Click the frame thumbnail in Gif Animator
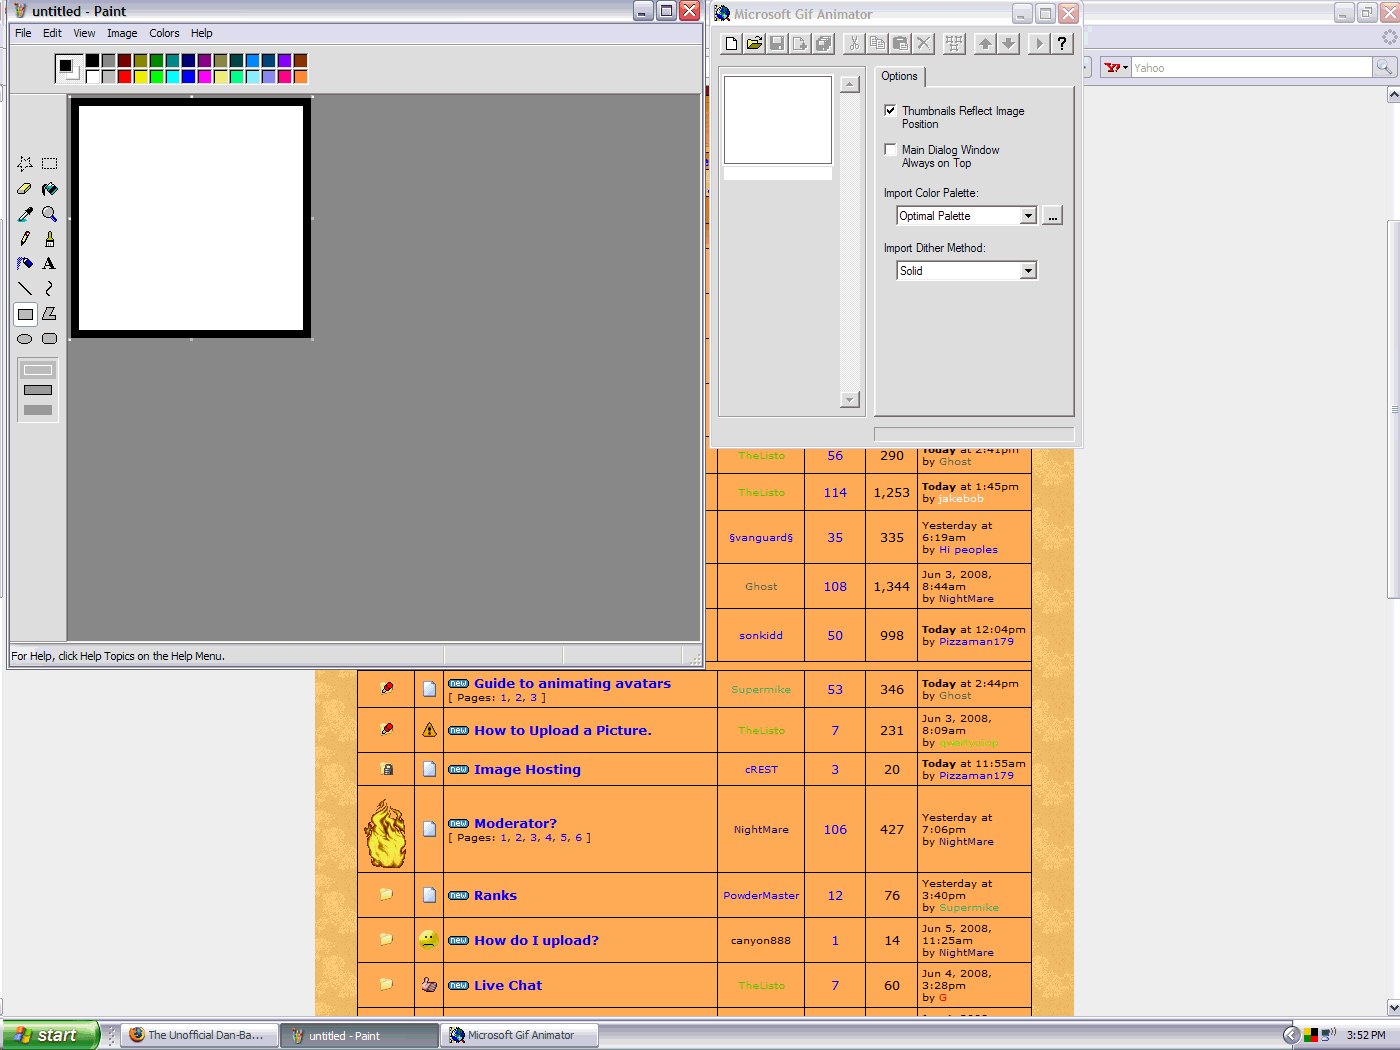 778,120
